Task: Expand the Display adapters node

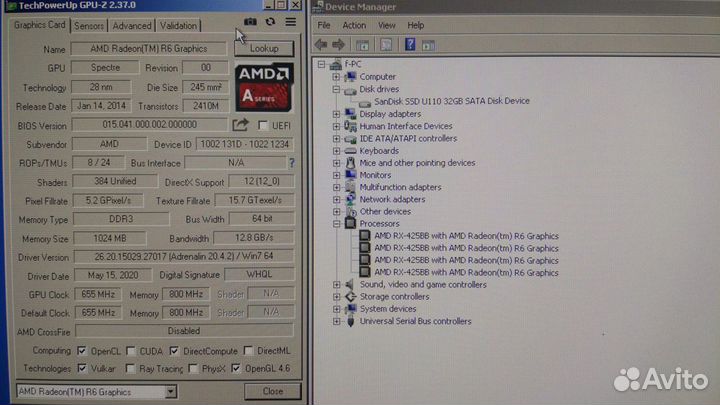Action: pos(336,114)
